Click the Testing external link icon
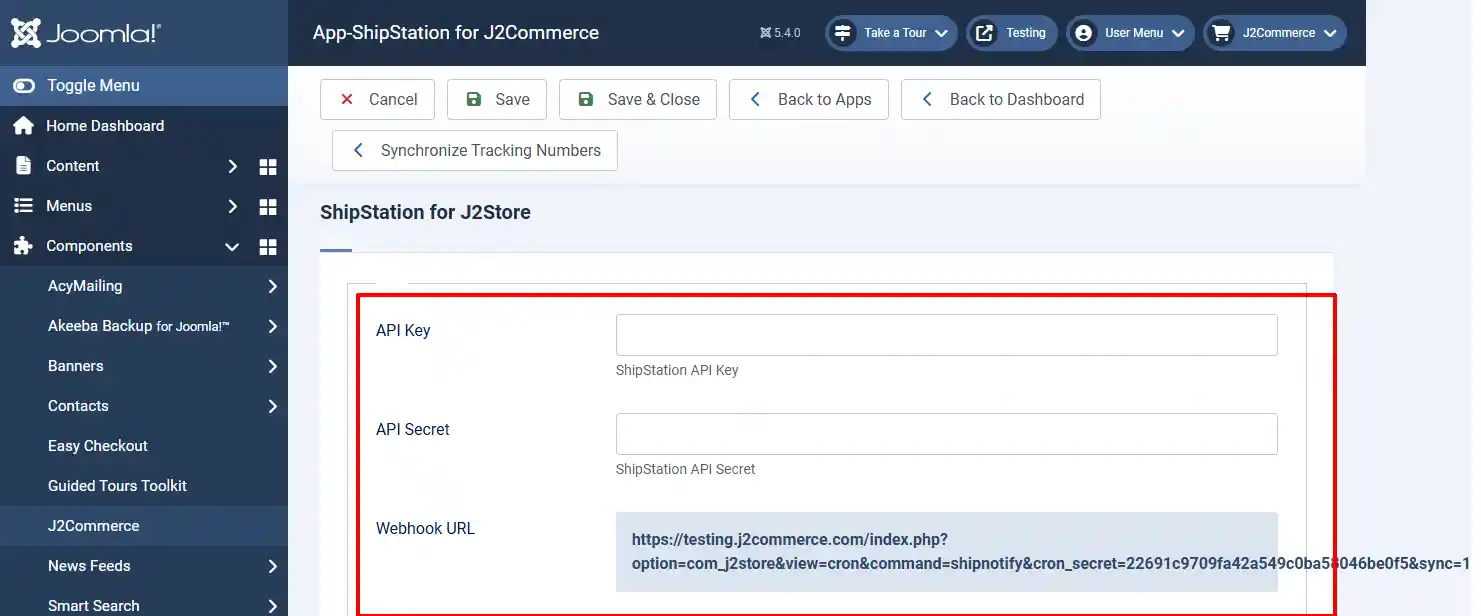The image size is (1481, 616). (x=985, y=33)
